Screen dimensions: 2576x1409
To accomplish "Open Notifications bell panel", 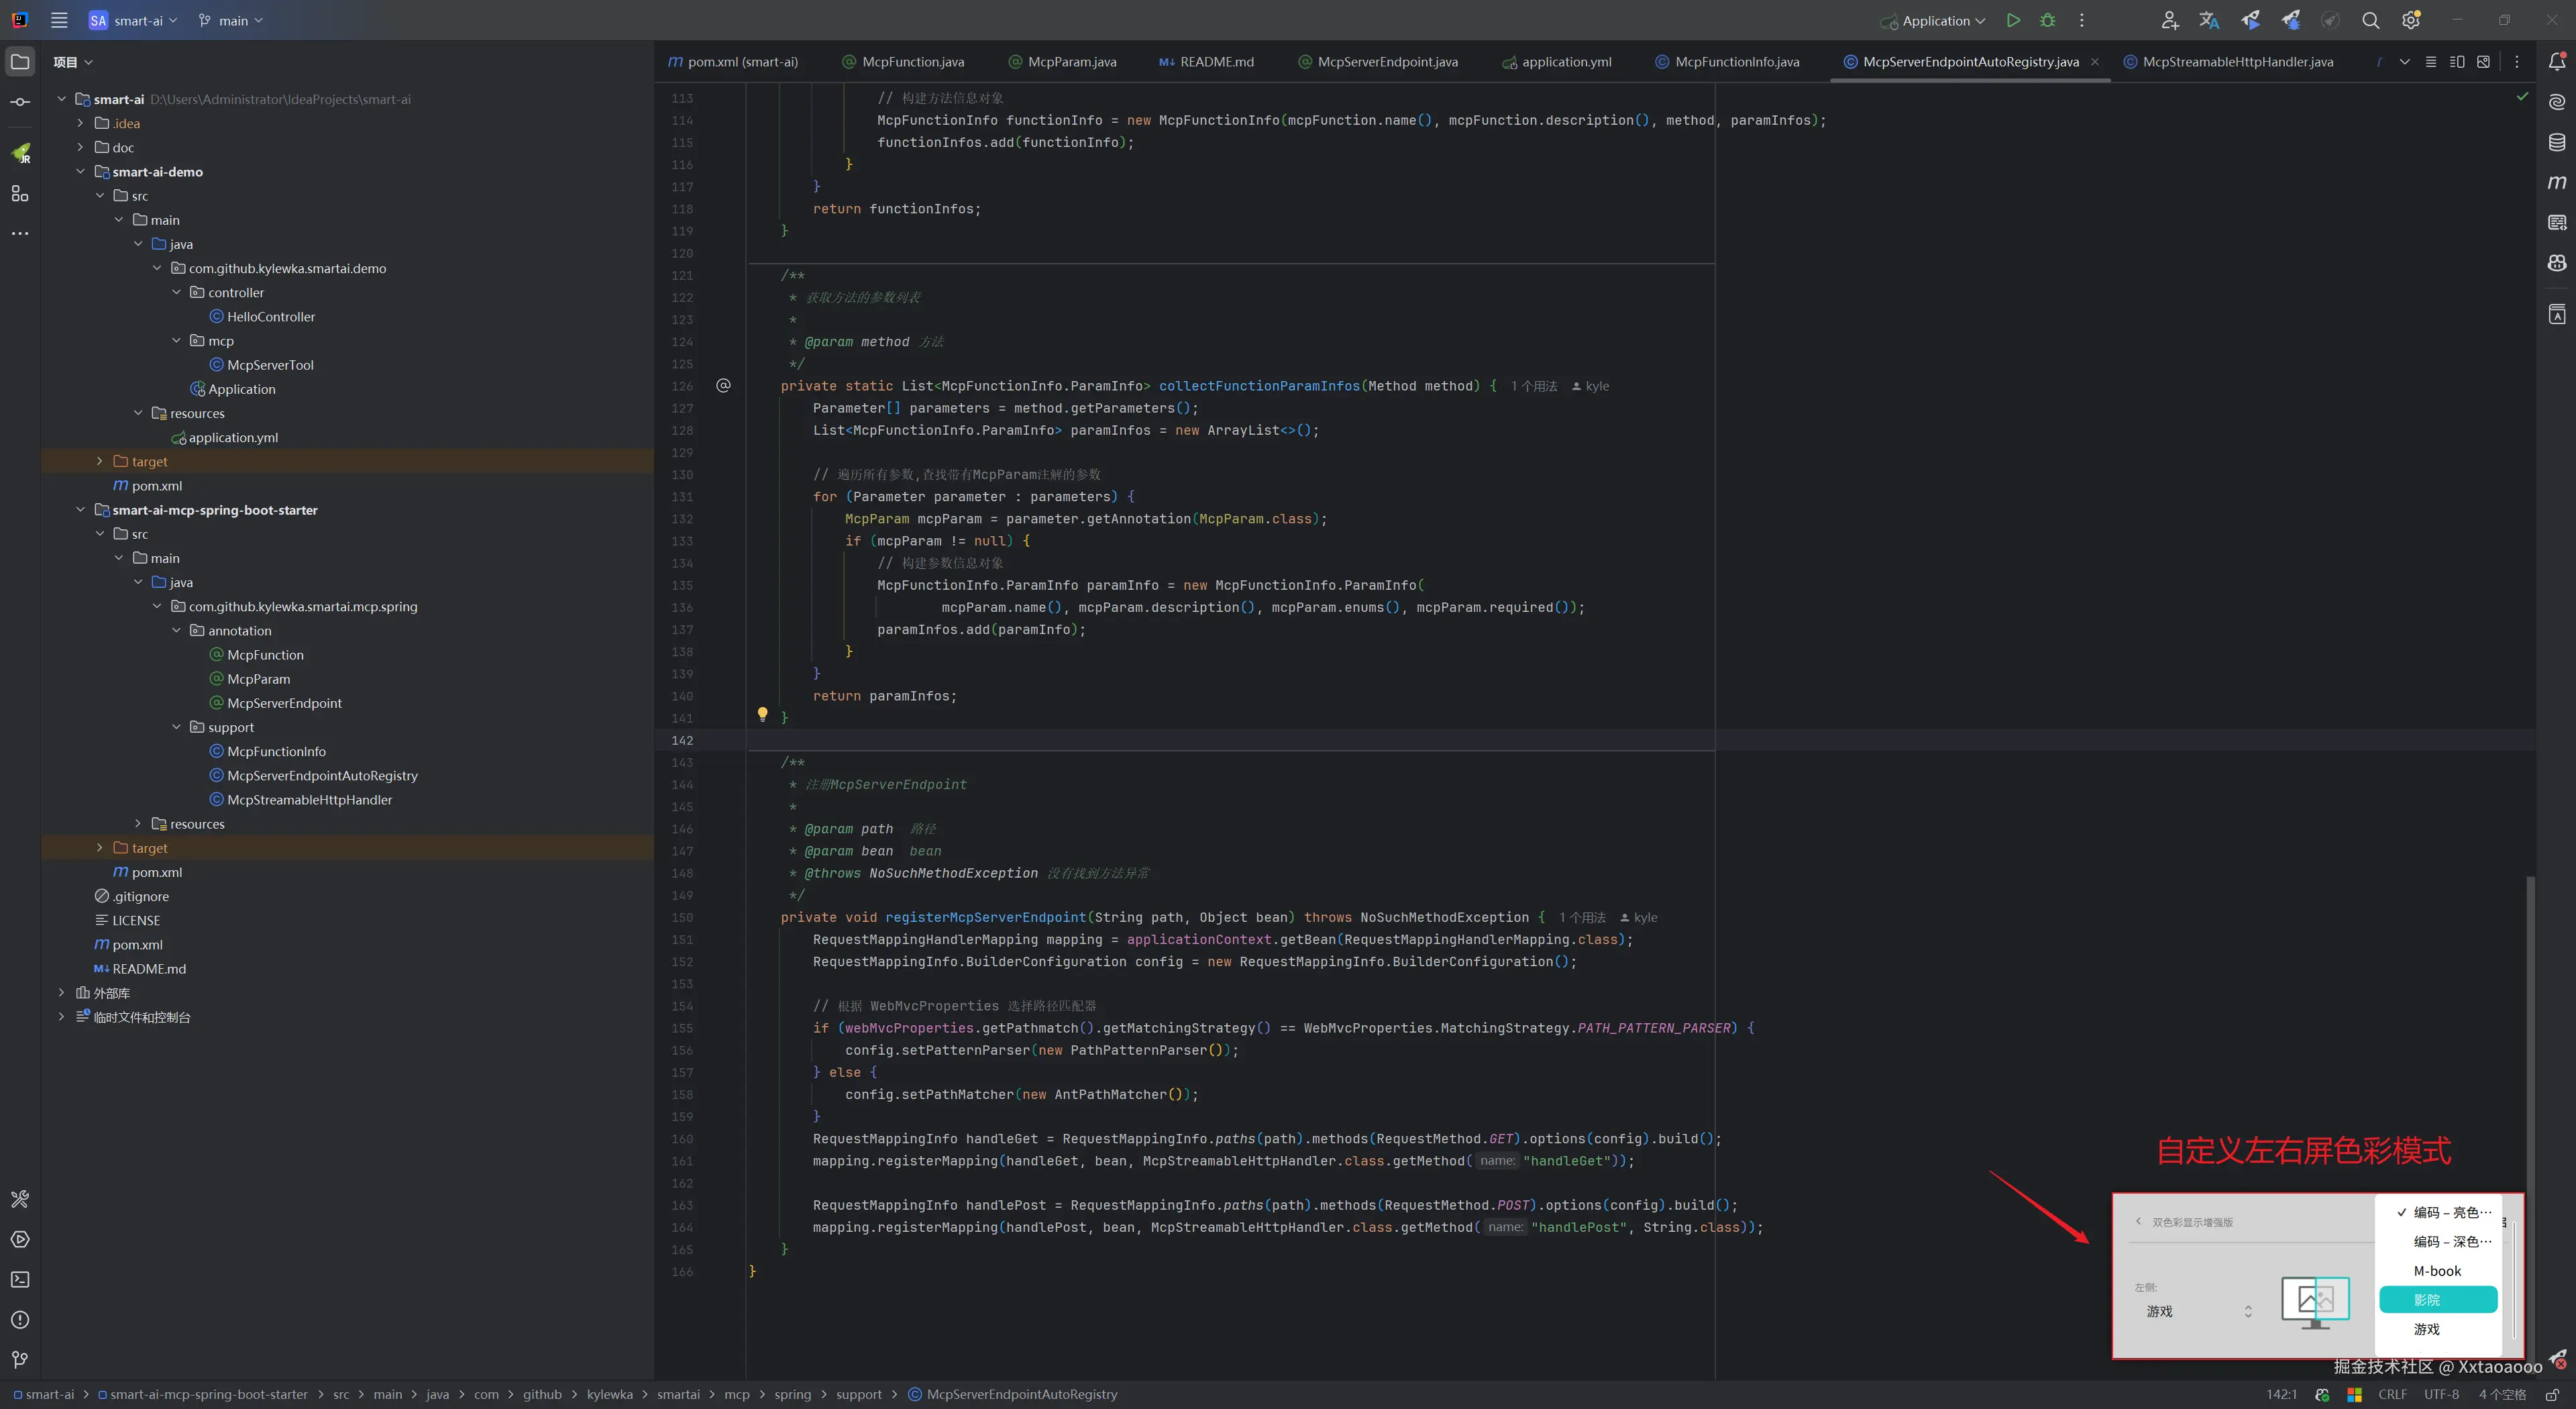I will click(x=2557, y=62).
